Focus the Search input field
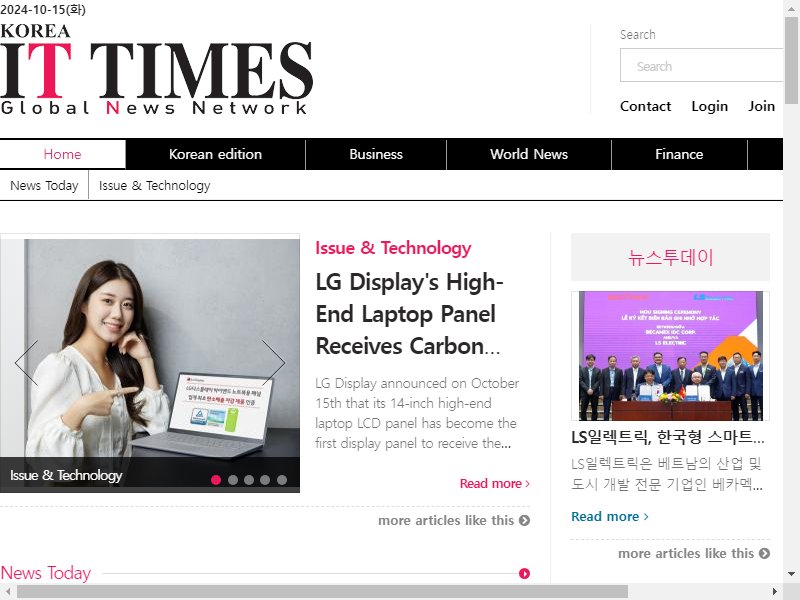800x600 pixels. [702, 65]
